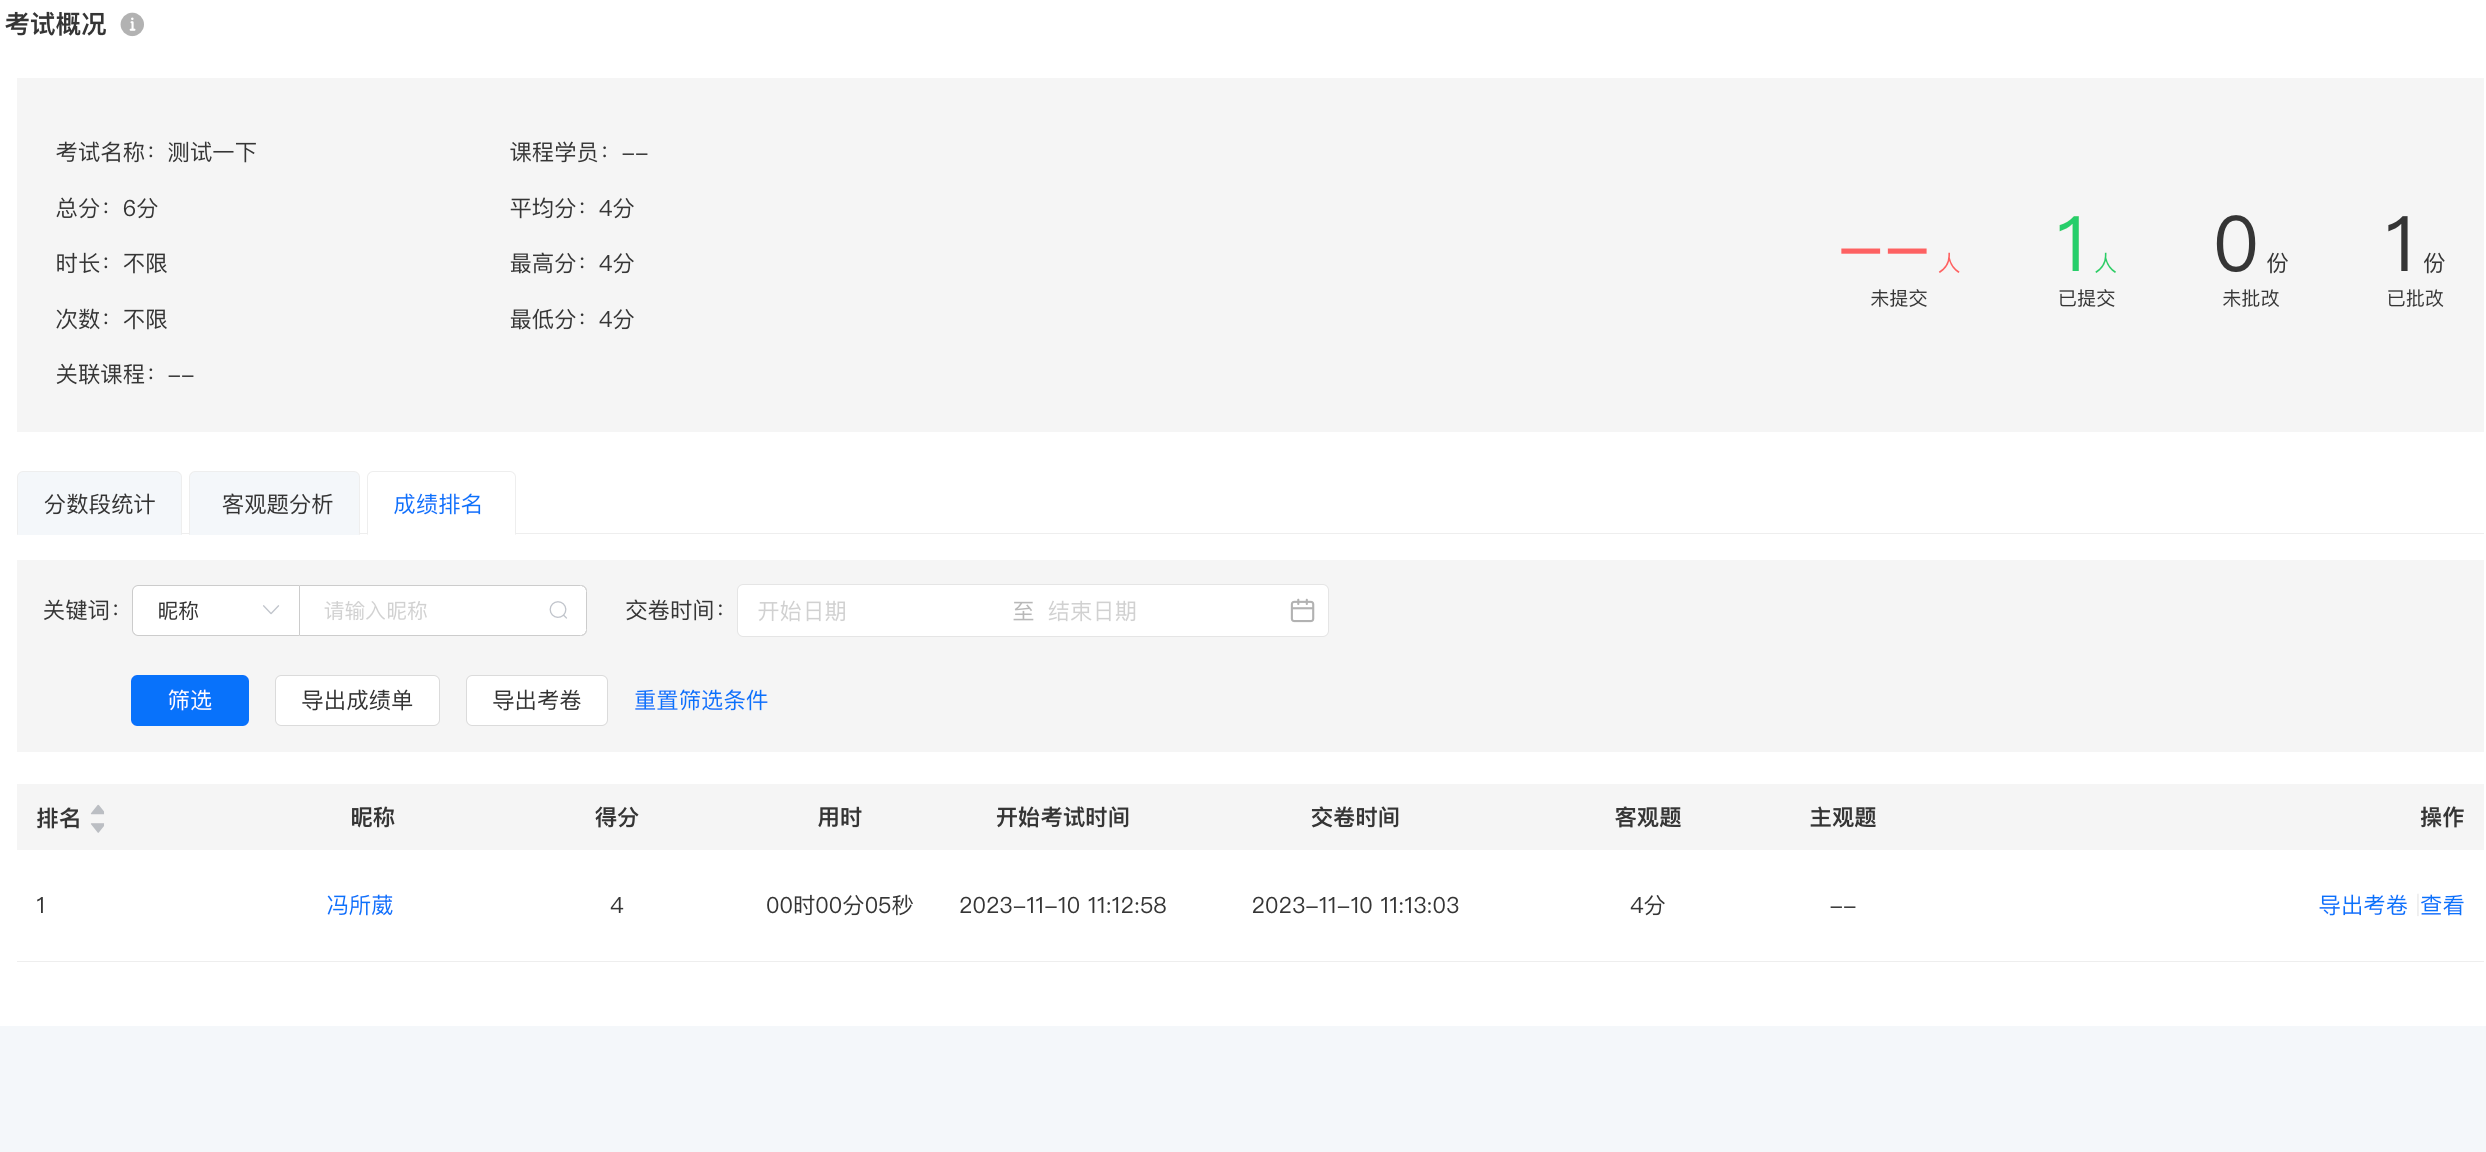This screenshot has height=1152, width=2486.
Task: Sort ranking ascending with up arrow
Action: pos(98,810)
